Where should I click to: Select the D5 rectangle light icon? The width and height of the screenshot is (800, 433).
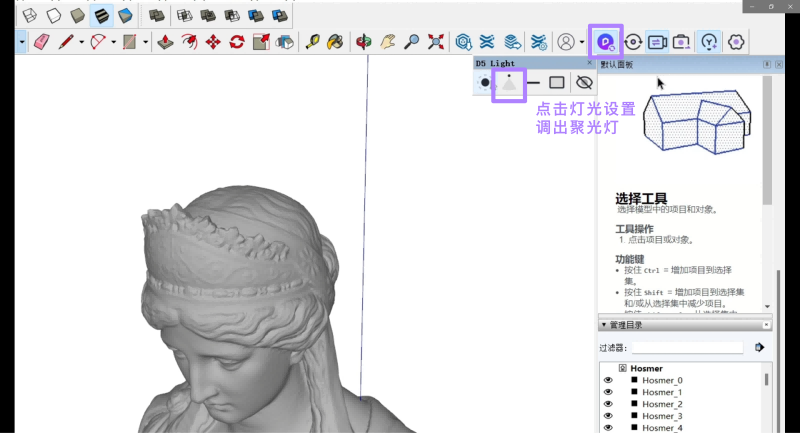point(557,83)
